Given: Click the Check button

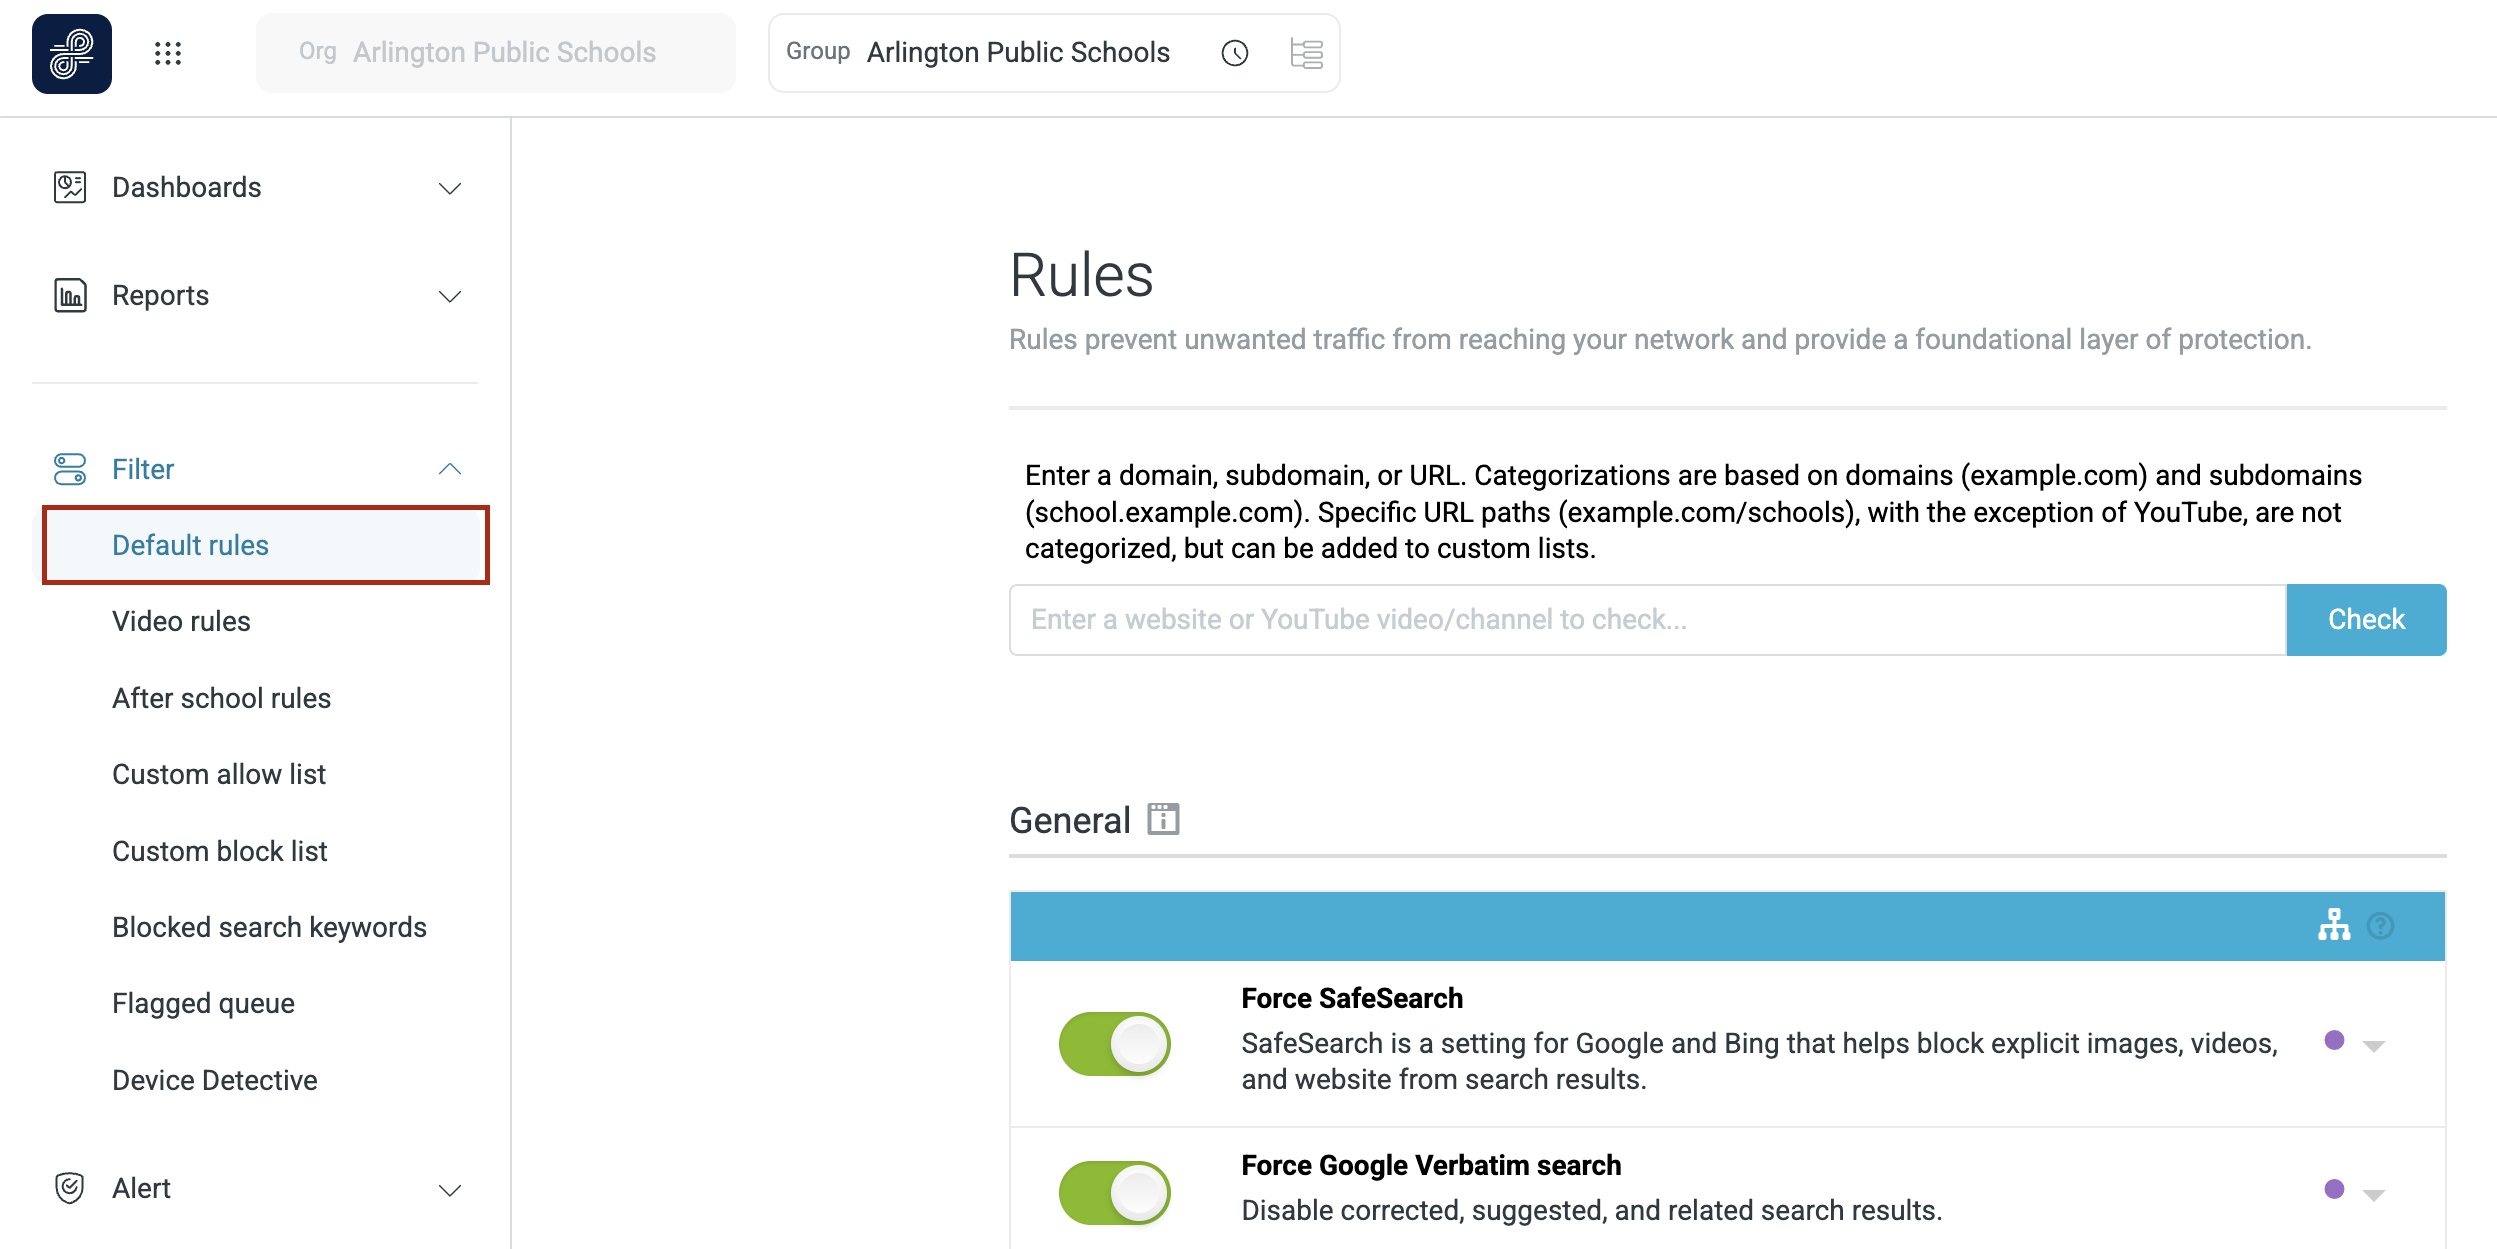Looking at the screenshot, I should coord(2366,620).
